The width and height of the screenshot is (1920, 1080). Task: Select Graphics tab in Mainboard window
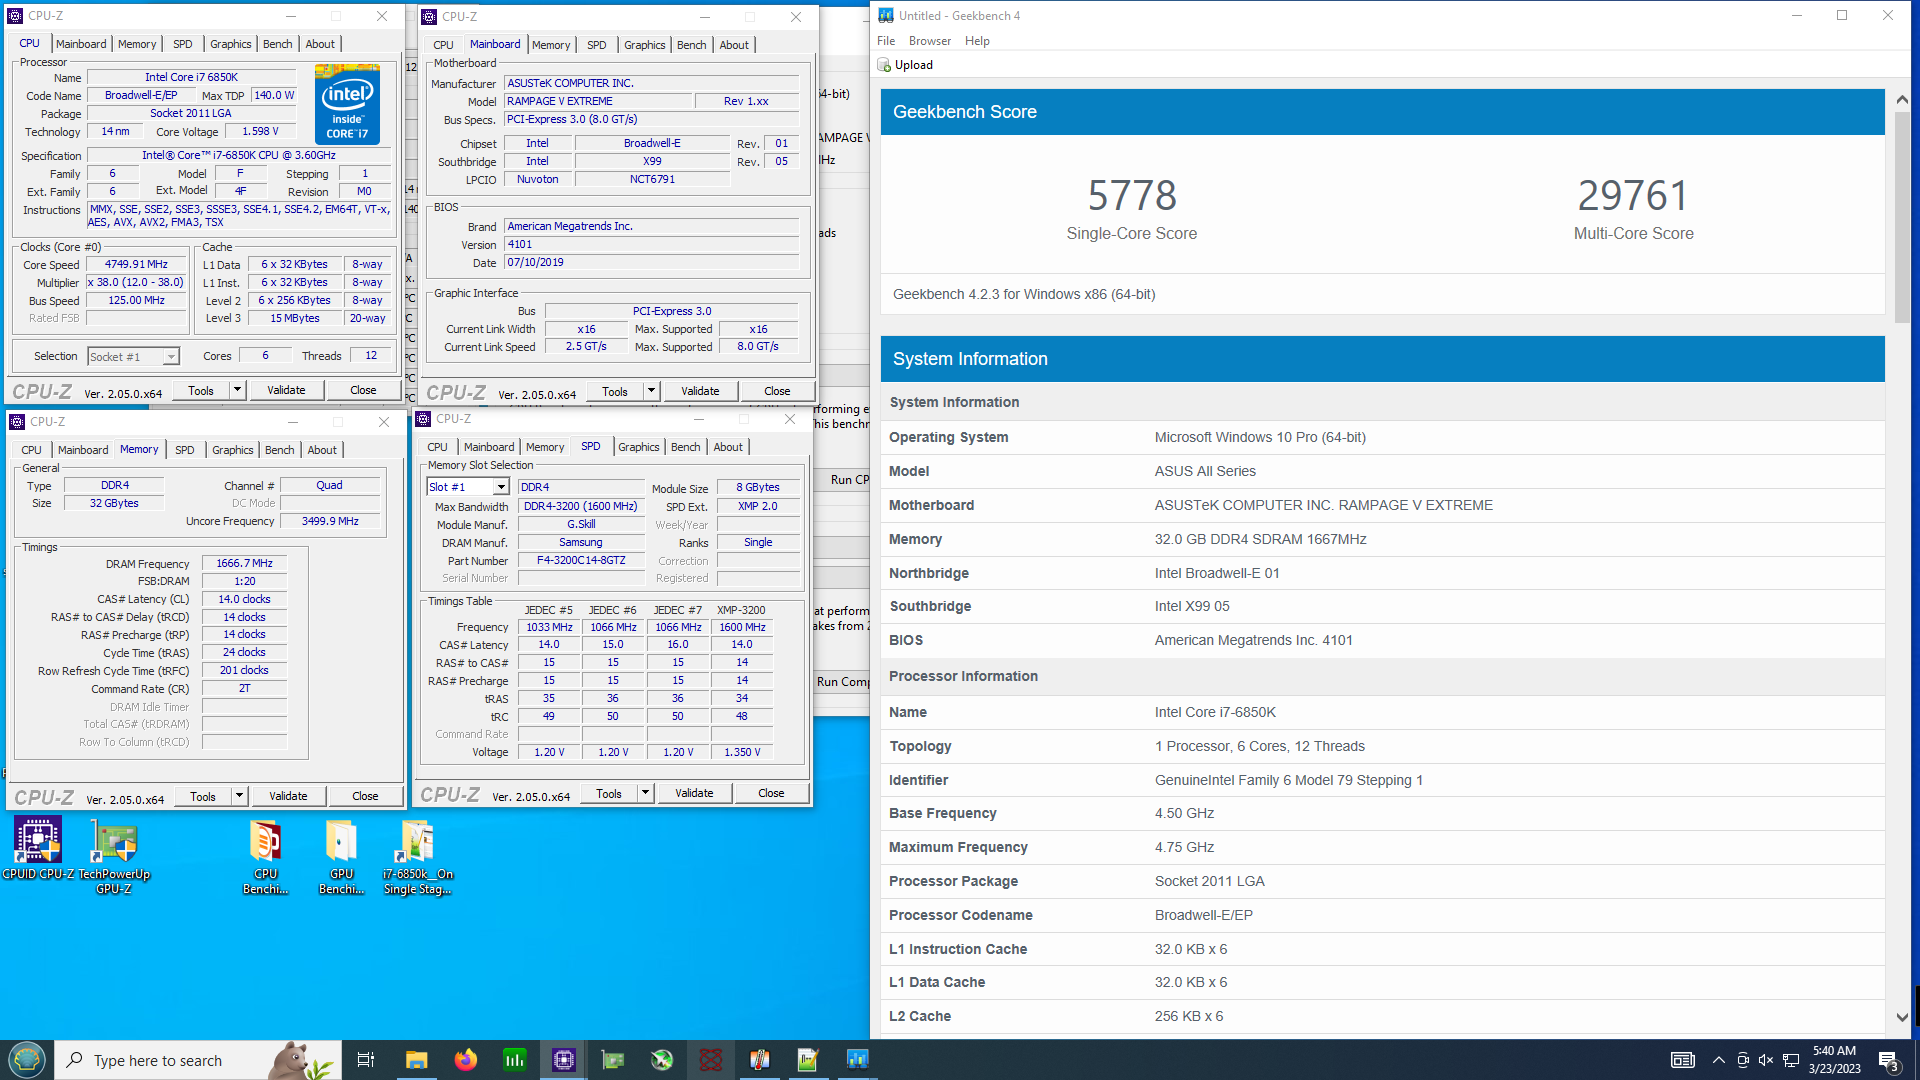(645, 45)
